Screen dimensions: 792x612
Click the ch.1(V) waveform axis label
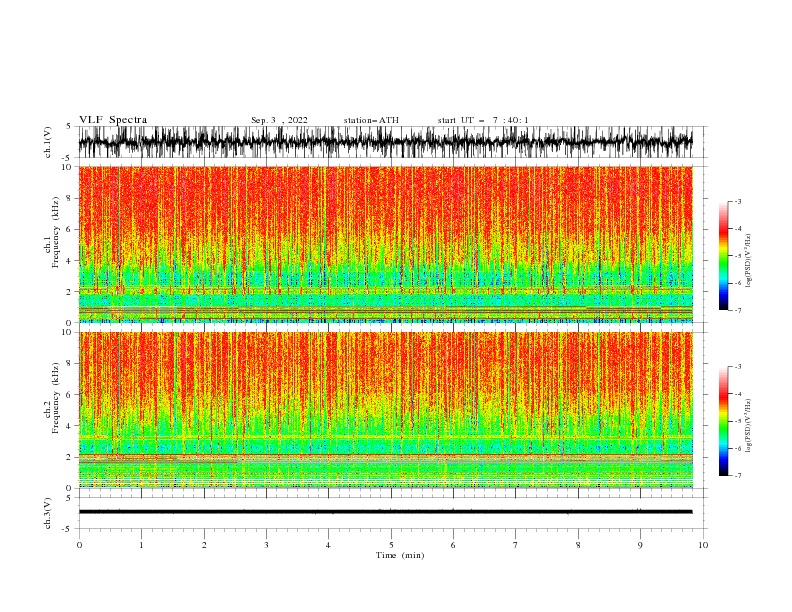(48, 142)
